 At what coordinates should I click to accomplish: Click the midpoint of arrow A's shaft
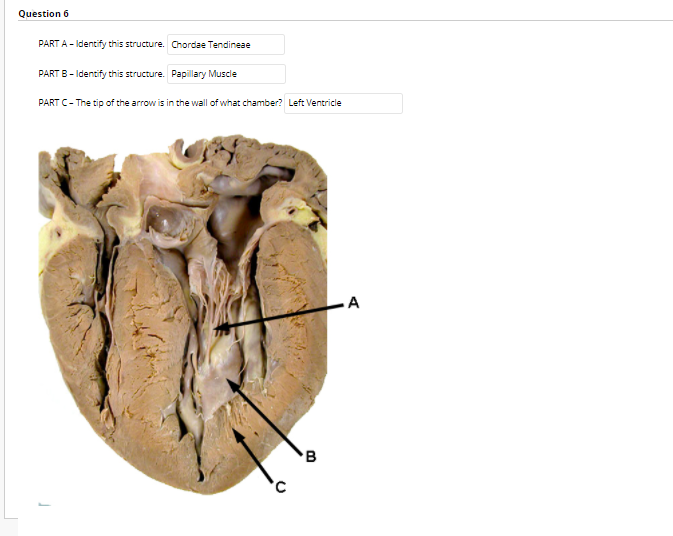pyautogui.click(x=279, y=317)
